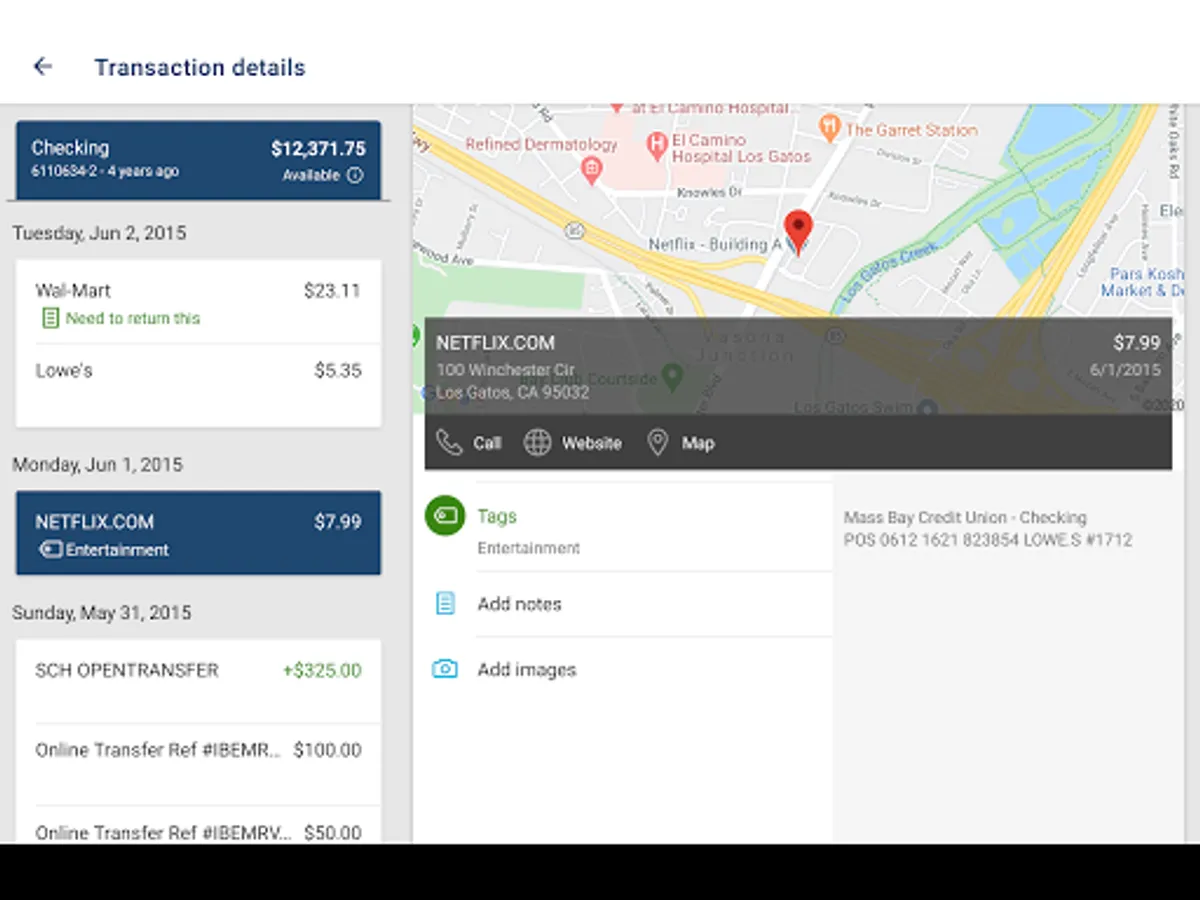Image resolution: width=1200 pixels, height=900 pixels.
Task: Click Add images
Action: pos(527,670)
